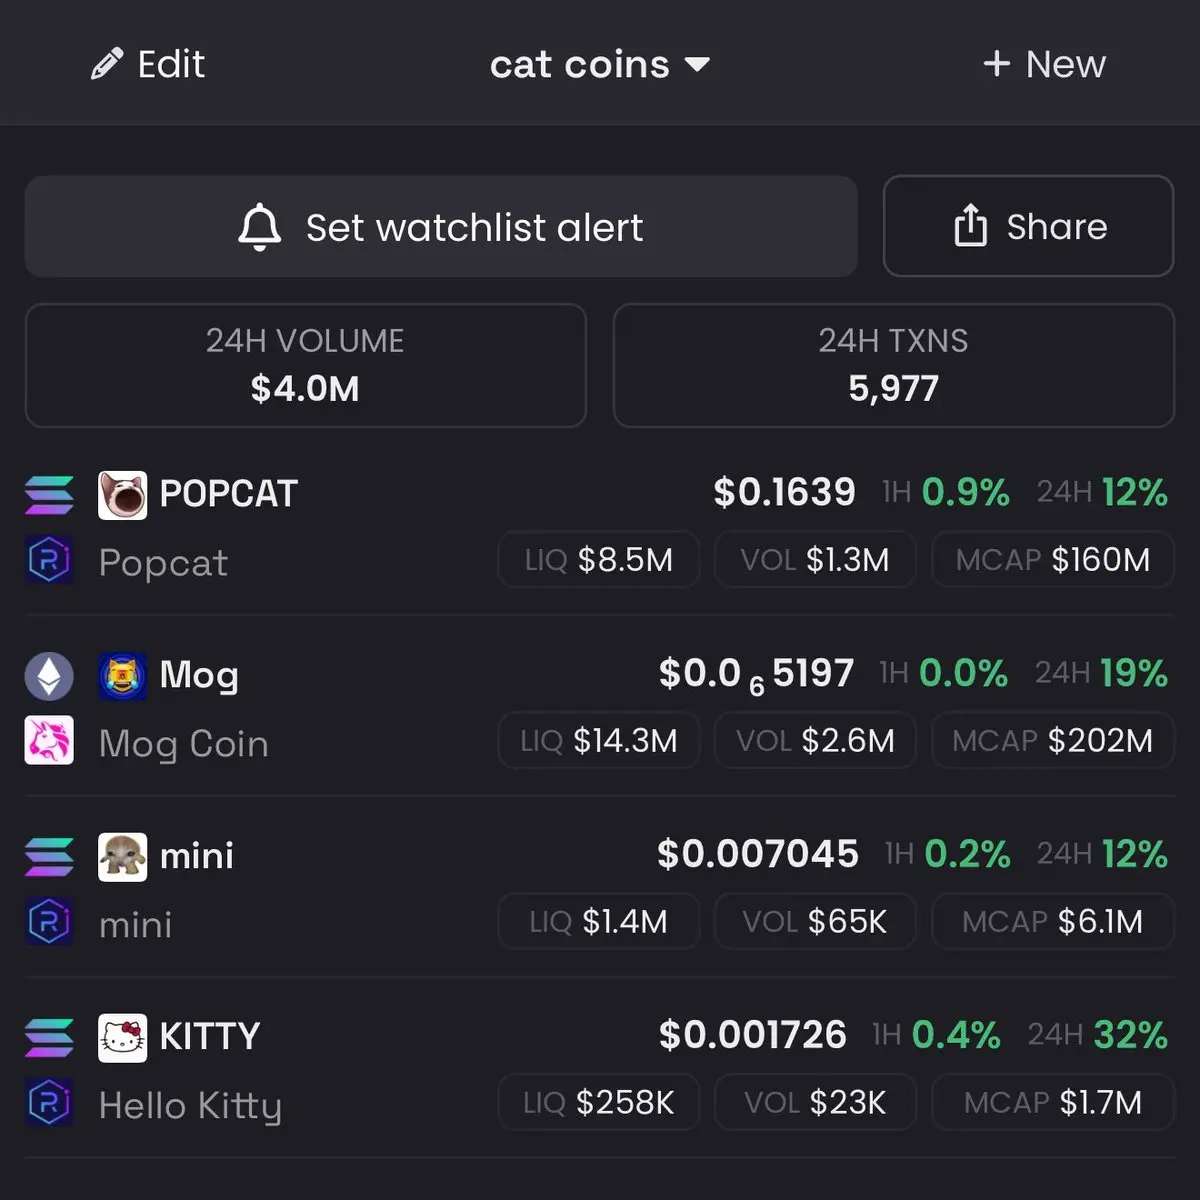1200x1200 pixels.
Task: Click the pencil Edit icon
Action: [x=106, y=64]
